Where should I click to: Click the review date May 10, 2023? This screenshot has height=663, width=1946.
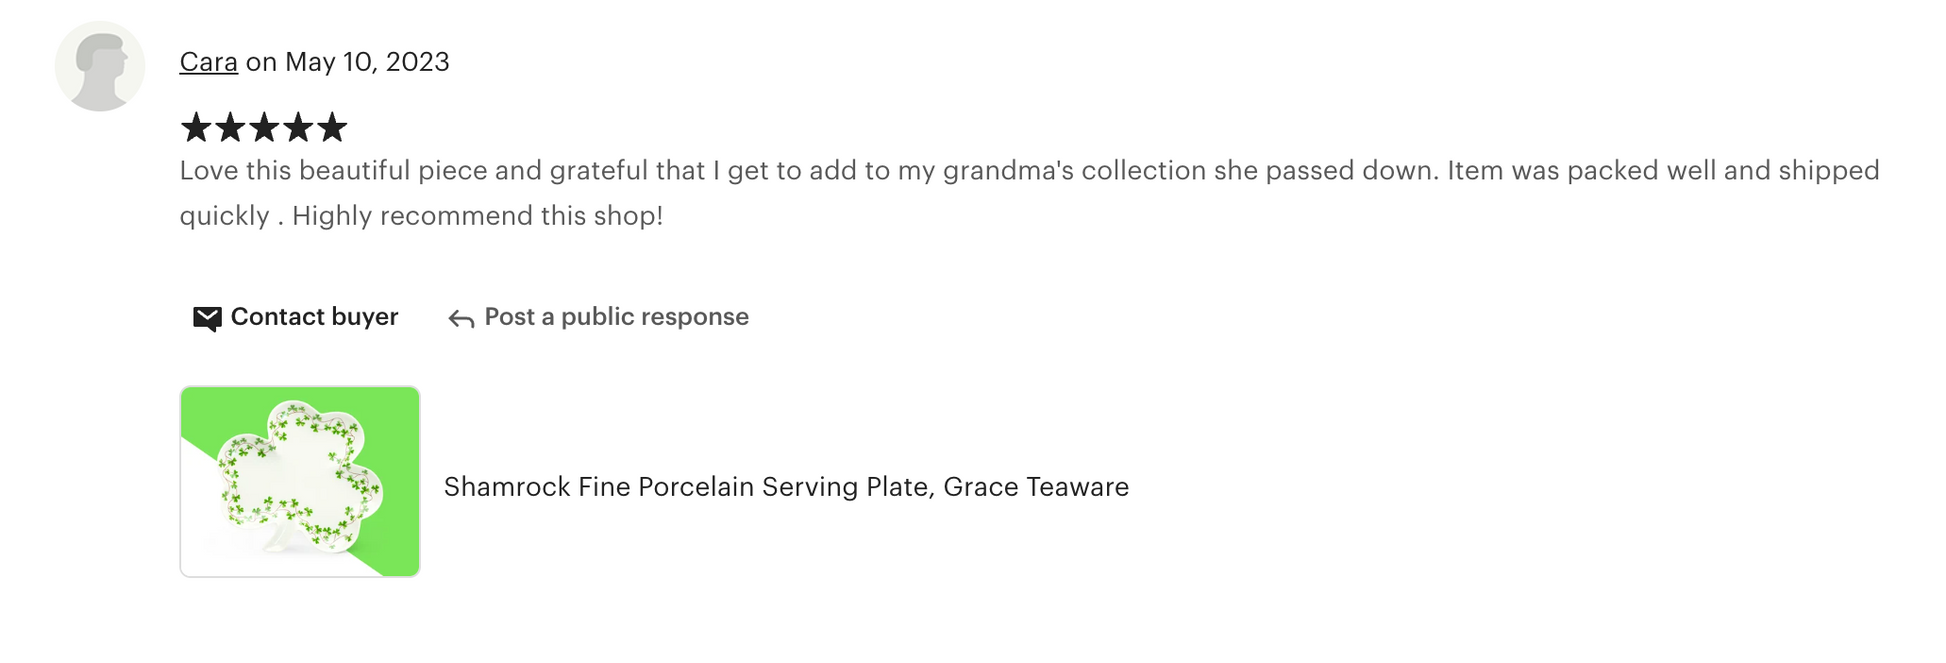point(367,62)
